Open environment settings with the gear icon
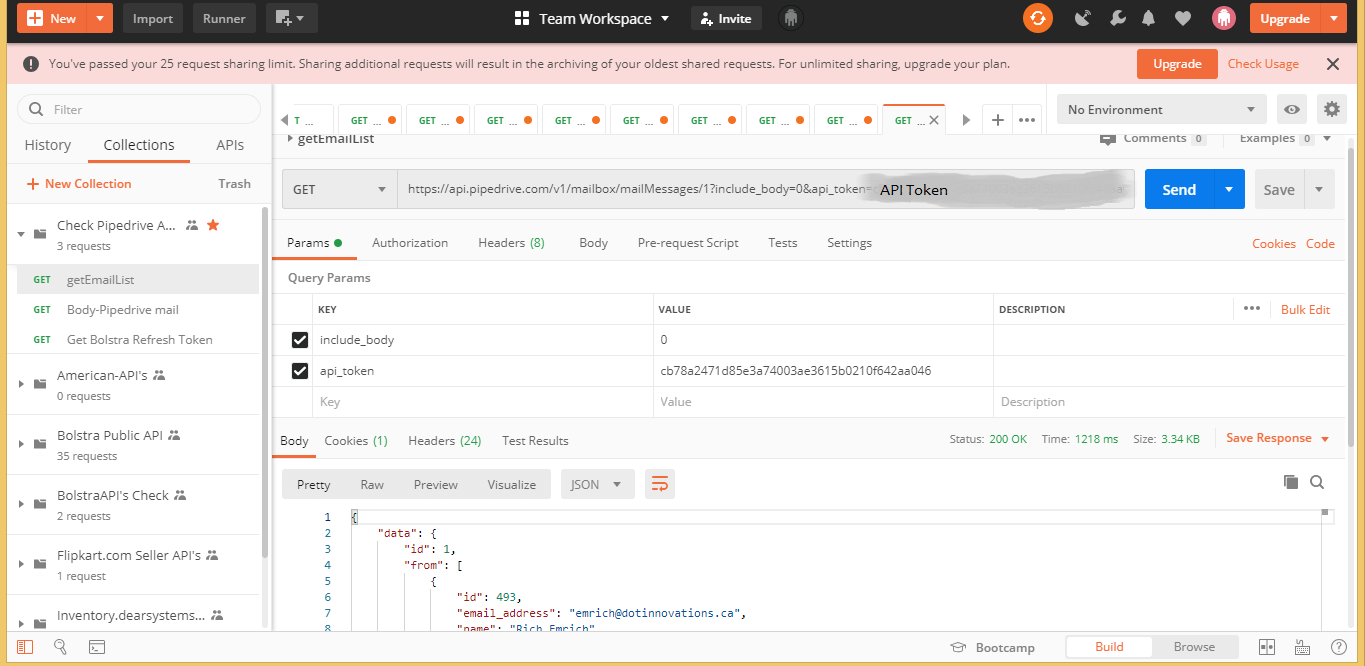The width and height of the screenshot is (1365, 666). (1331, 109)
